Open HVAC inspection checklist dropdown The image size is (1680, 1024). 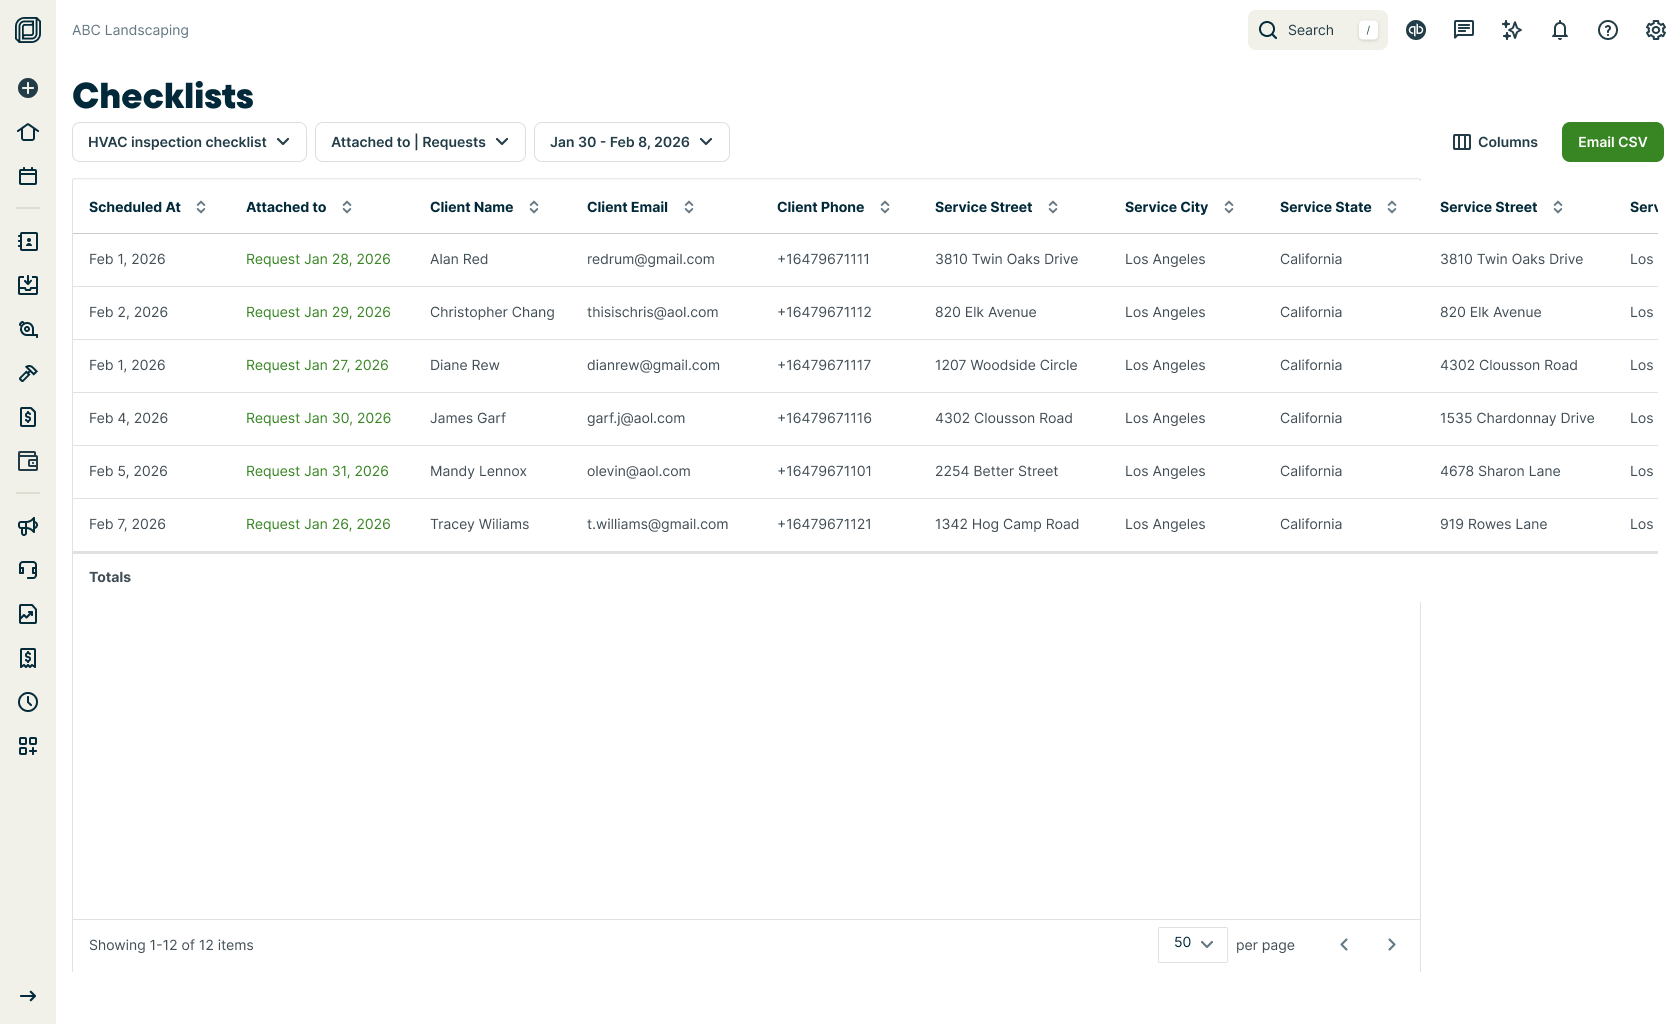coord(189,142)
